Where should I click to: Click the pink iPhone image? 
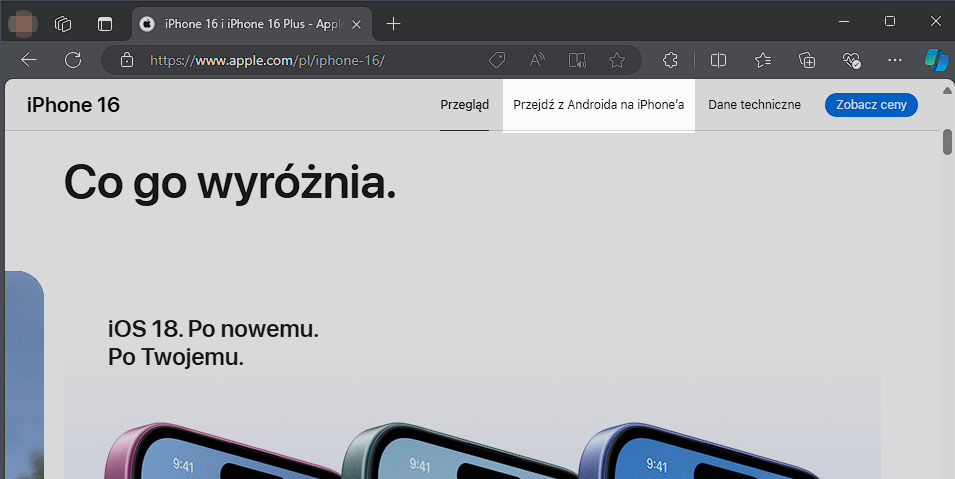coord(222,451)
